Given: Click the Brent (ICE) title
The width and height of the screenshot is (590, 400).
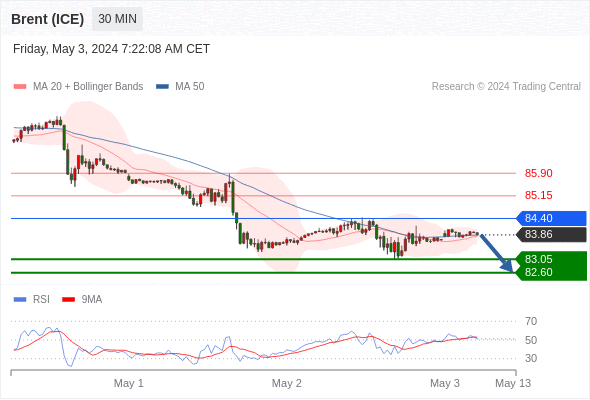Looking at the screenshot, I should click(x=47, y=19).
